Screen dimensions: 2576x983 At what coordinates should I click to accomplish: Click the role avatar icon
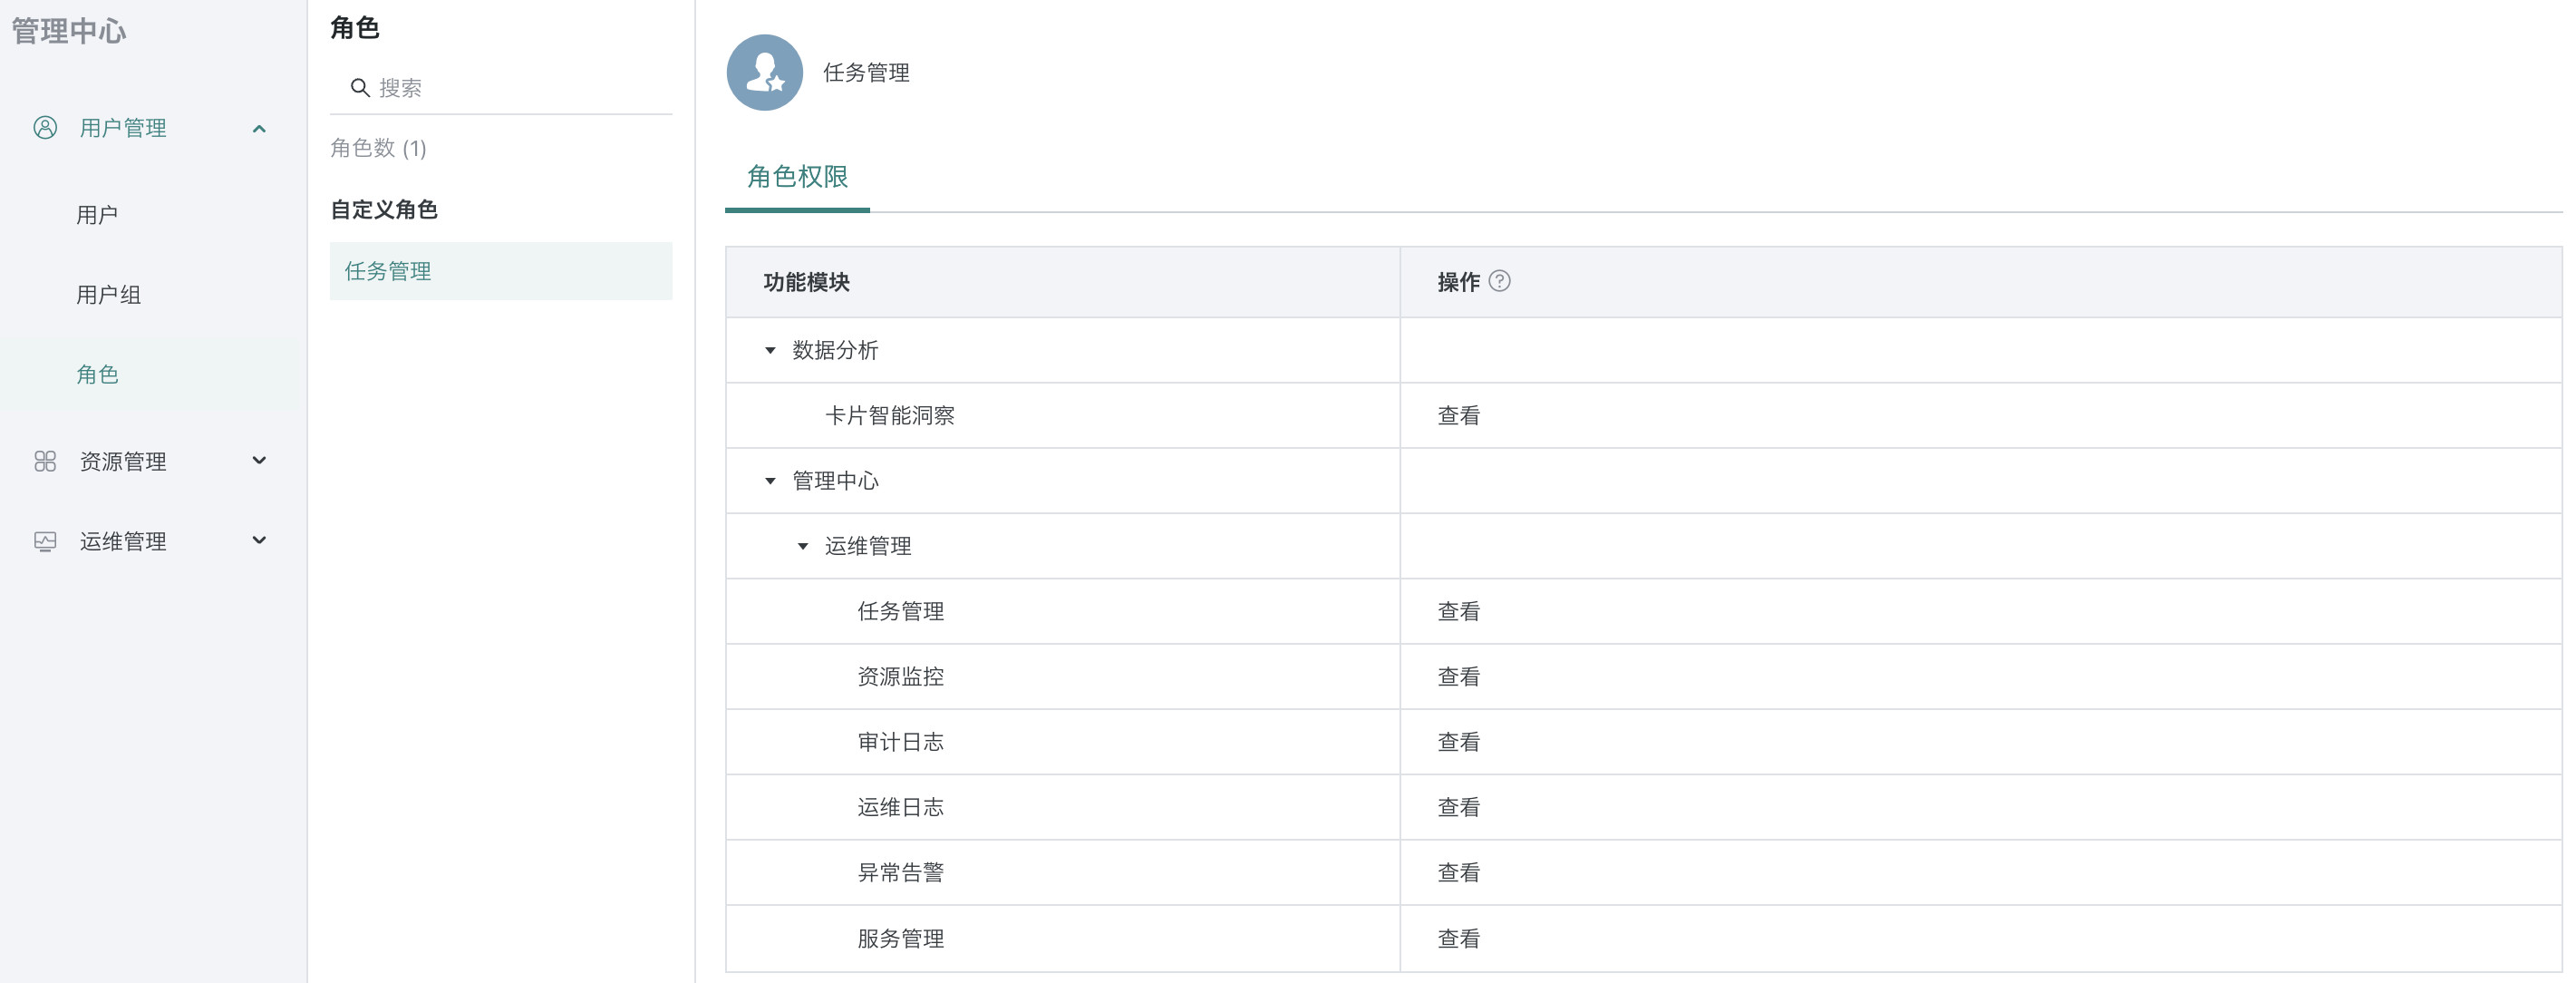[x=764, y=73]
